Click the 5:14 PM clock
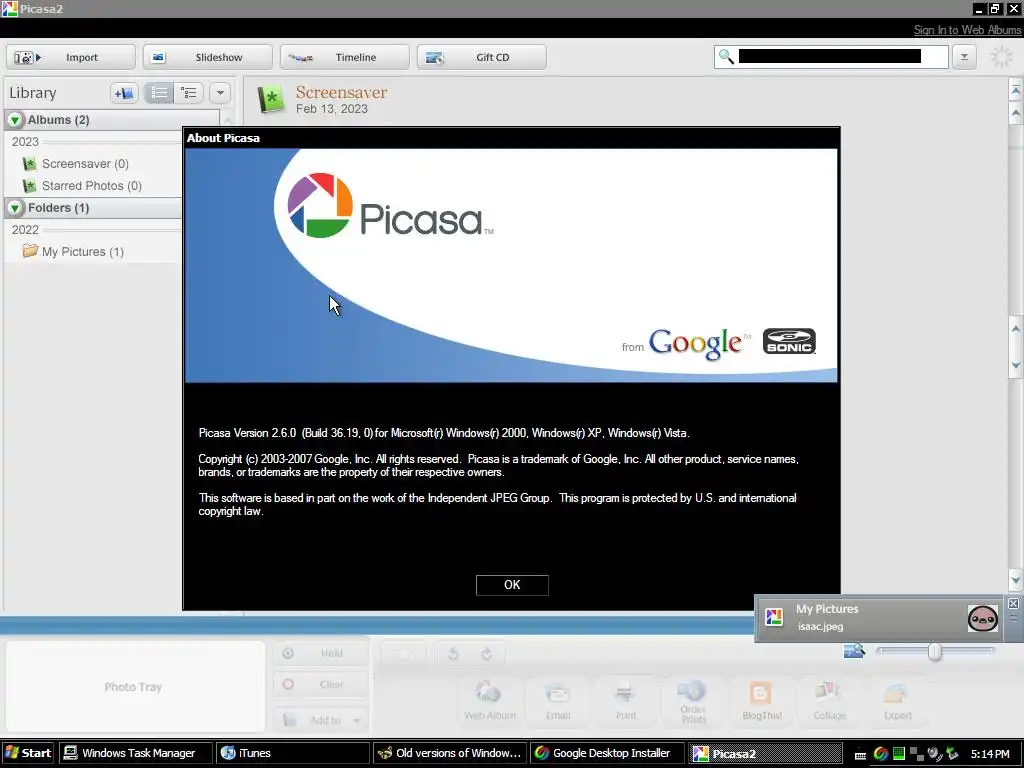The height and width of the screenshot is (768, 1024). [x=990, y=754]
